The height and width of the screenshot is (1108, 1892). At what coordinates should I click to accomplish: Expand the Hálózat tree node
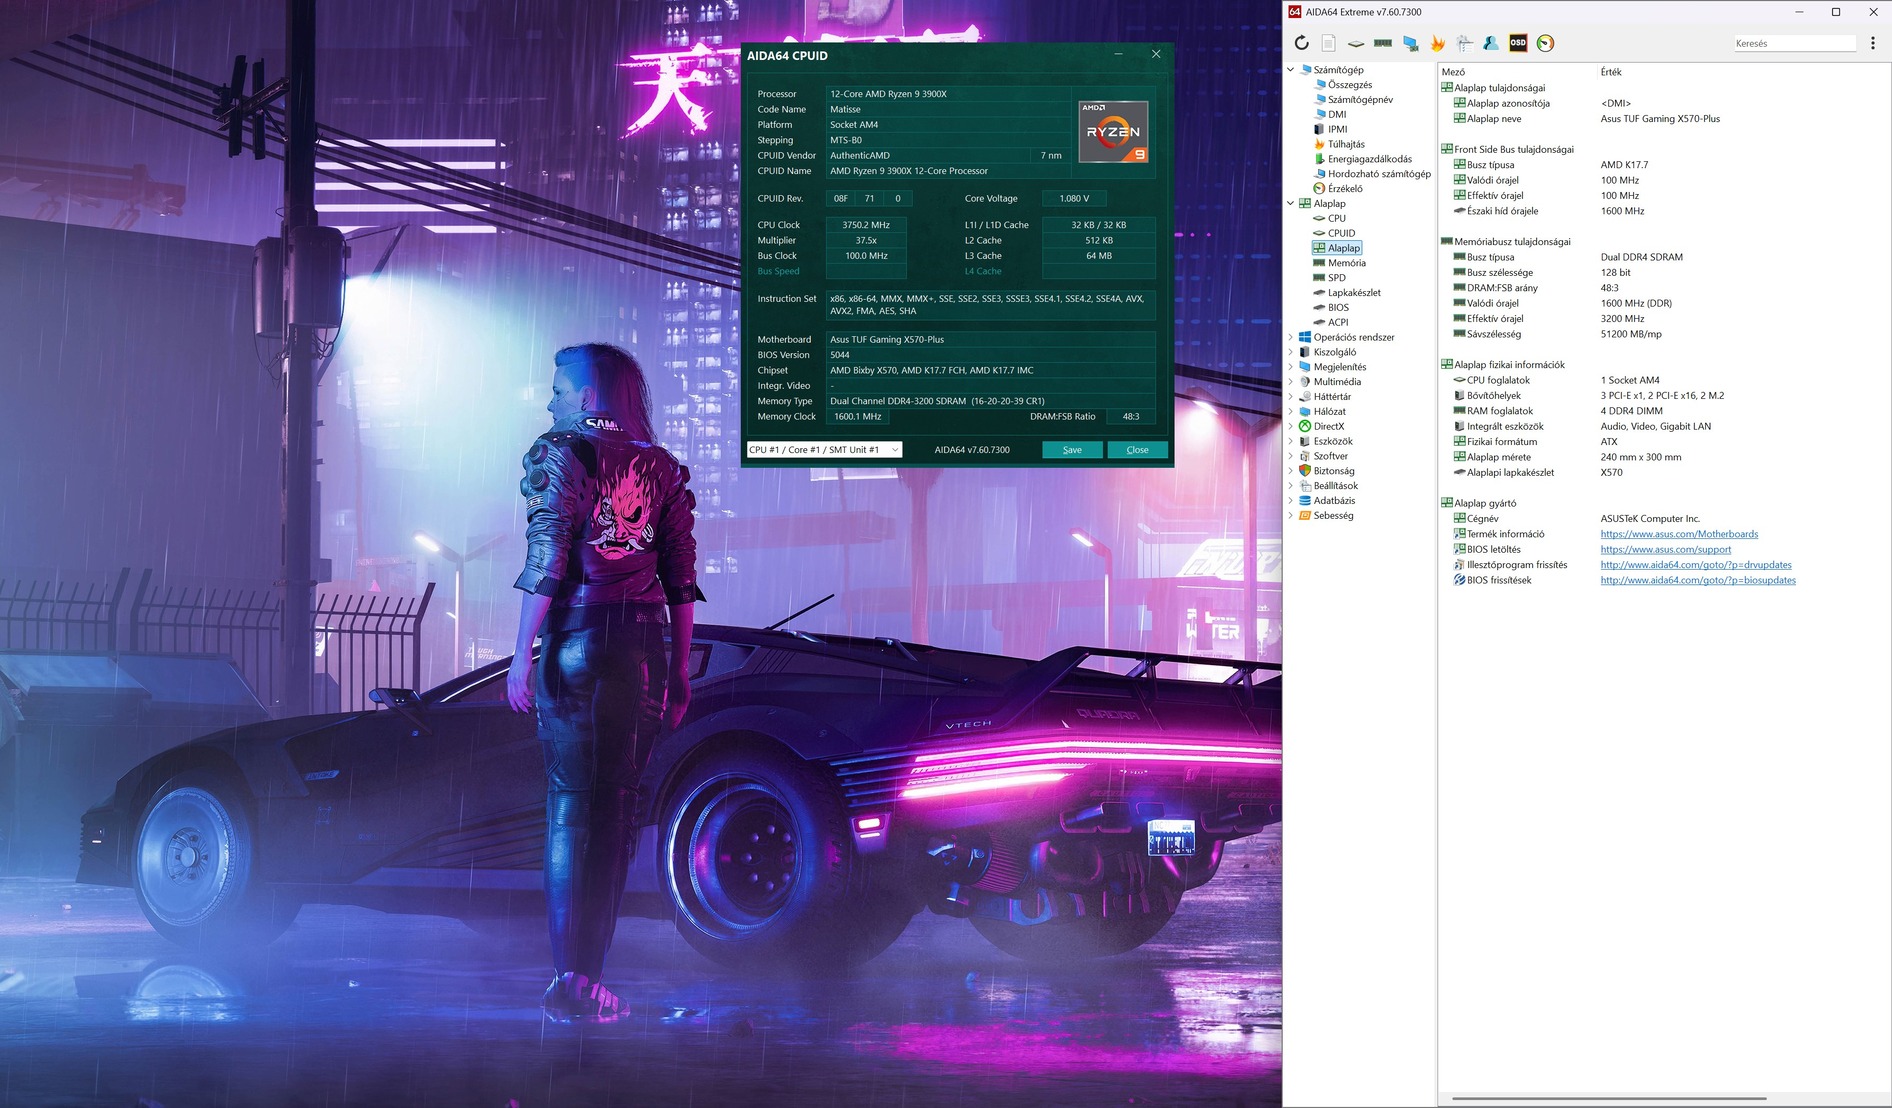(x=1291, y=411)
